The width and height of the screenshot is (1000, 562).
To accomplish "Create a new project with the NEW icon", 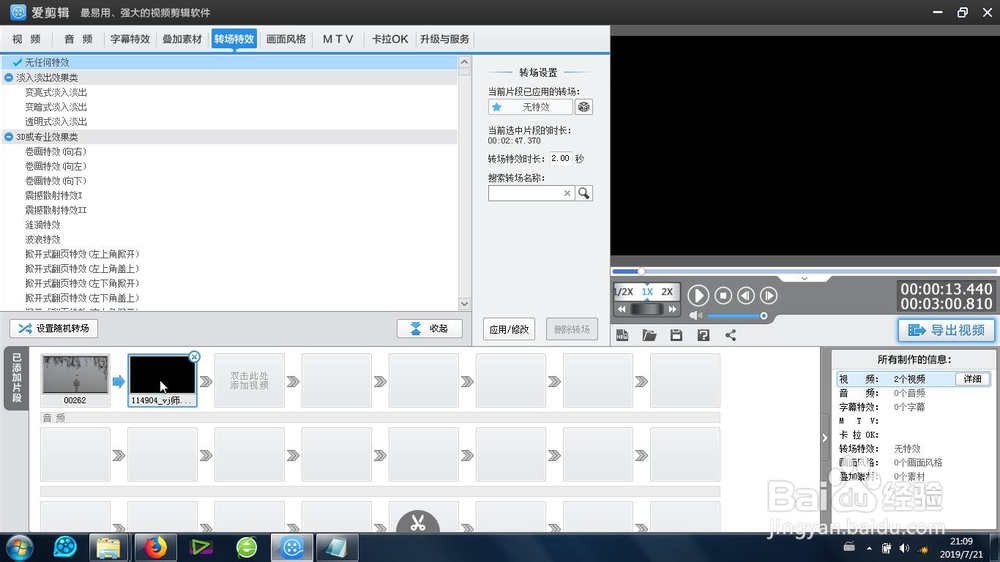I will point(622,336).
